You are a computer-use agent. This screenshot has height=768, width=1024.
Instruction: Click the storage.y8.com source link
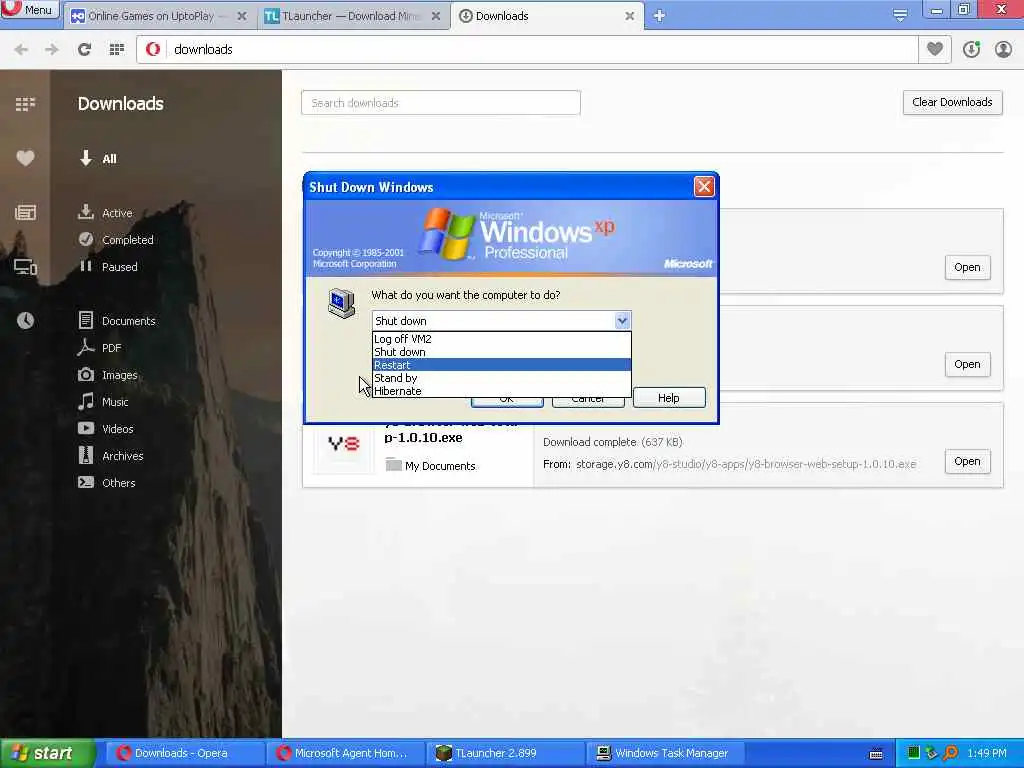tap(746, 464)
